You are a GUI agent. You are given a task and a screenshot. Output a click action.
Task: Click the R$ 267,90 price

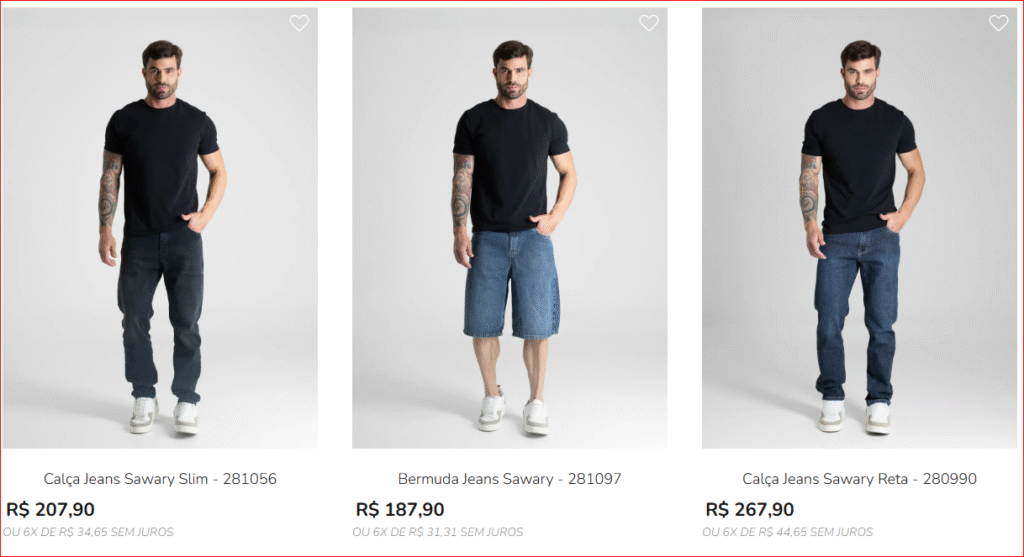pyautogui.click(x=750, y=510)
